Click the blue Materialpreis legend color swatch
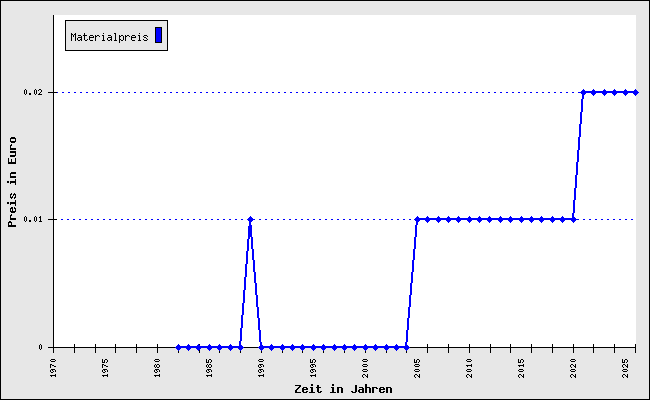Image resolution: width=650 pixels, height=400 pixels. pyautogui.click(x=158, y=36)
